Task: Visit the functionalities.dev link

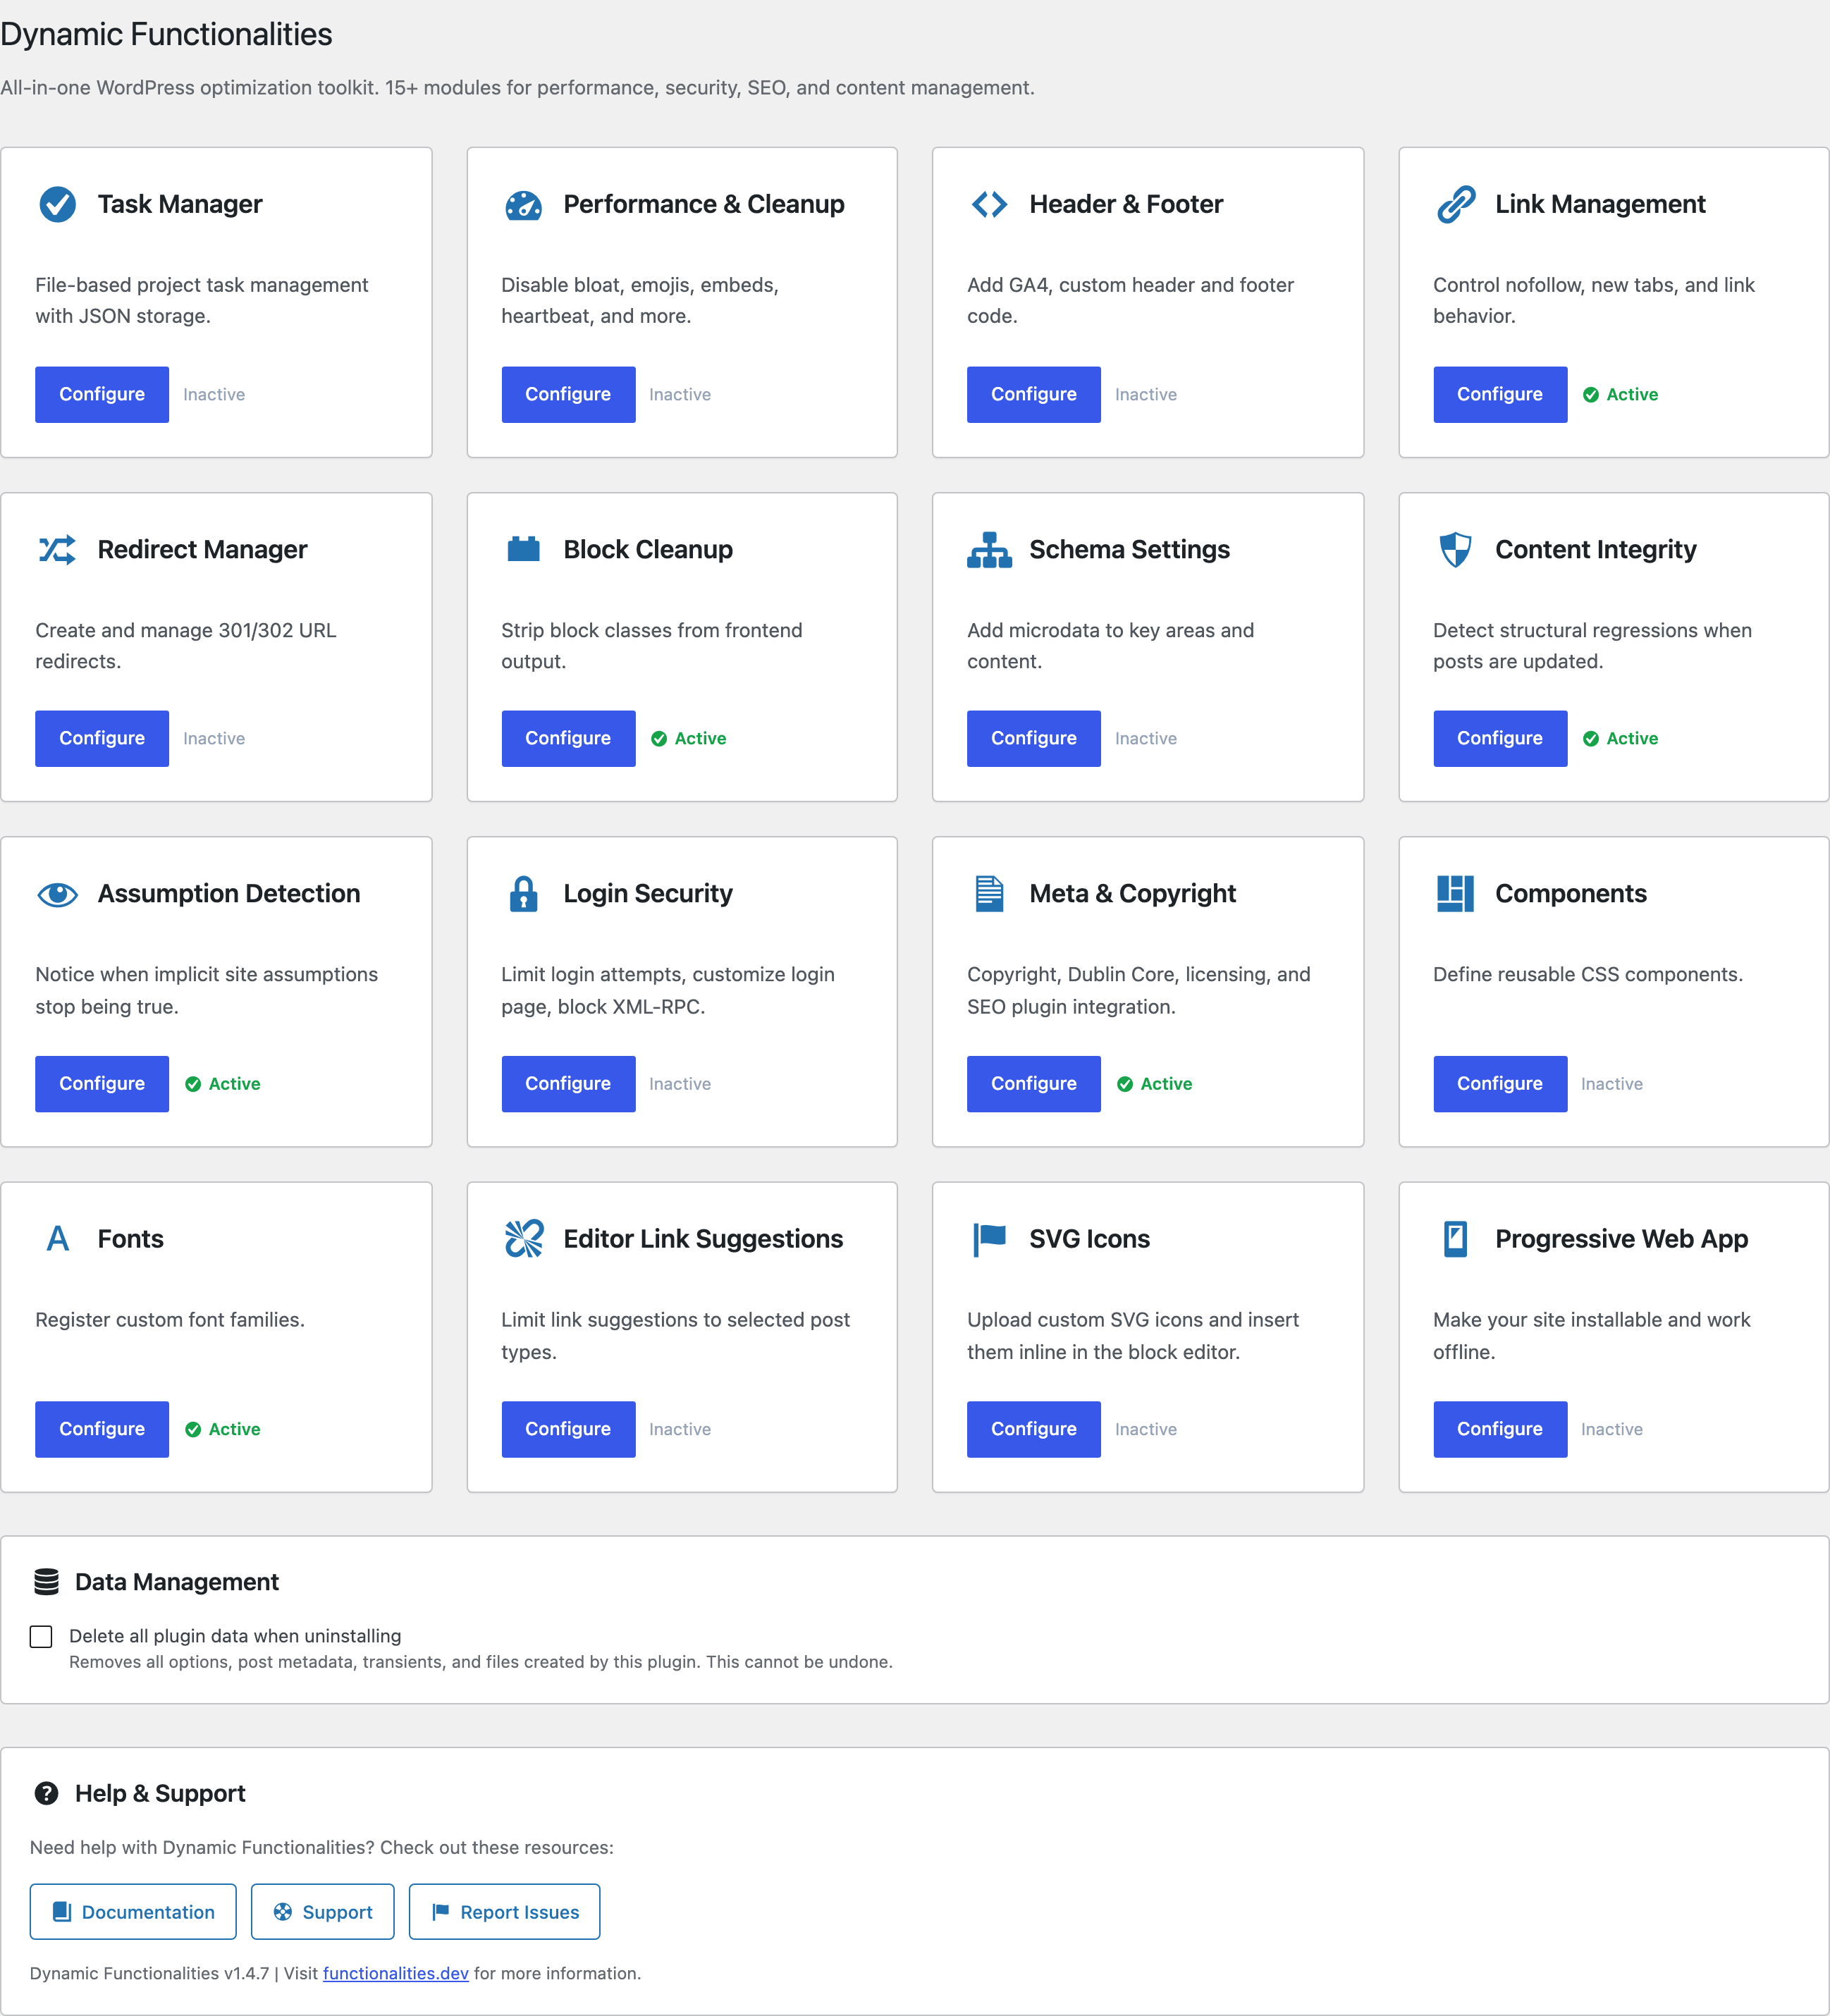Action: pyautogui.click(x=395, y=1973)
